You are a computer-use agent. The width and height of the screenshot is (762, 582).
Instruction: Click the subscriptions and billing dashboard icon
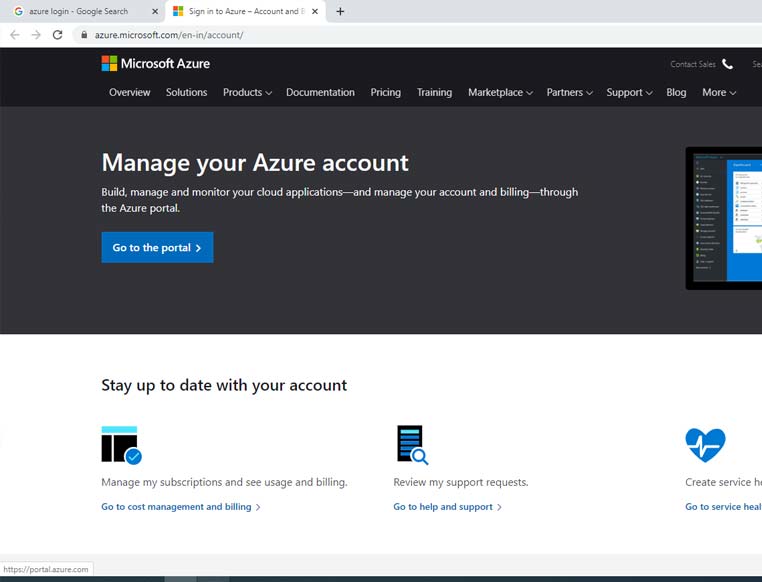click(x=121, y=445)
